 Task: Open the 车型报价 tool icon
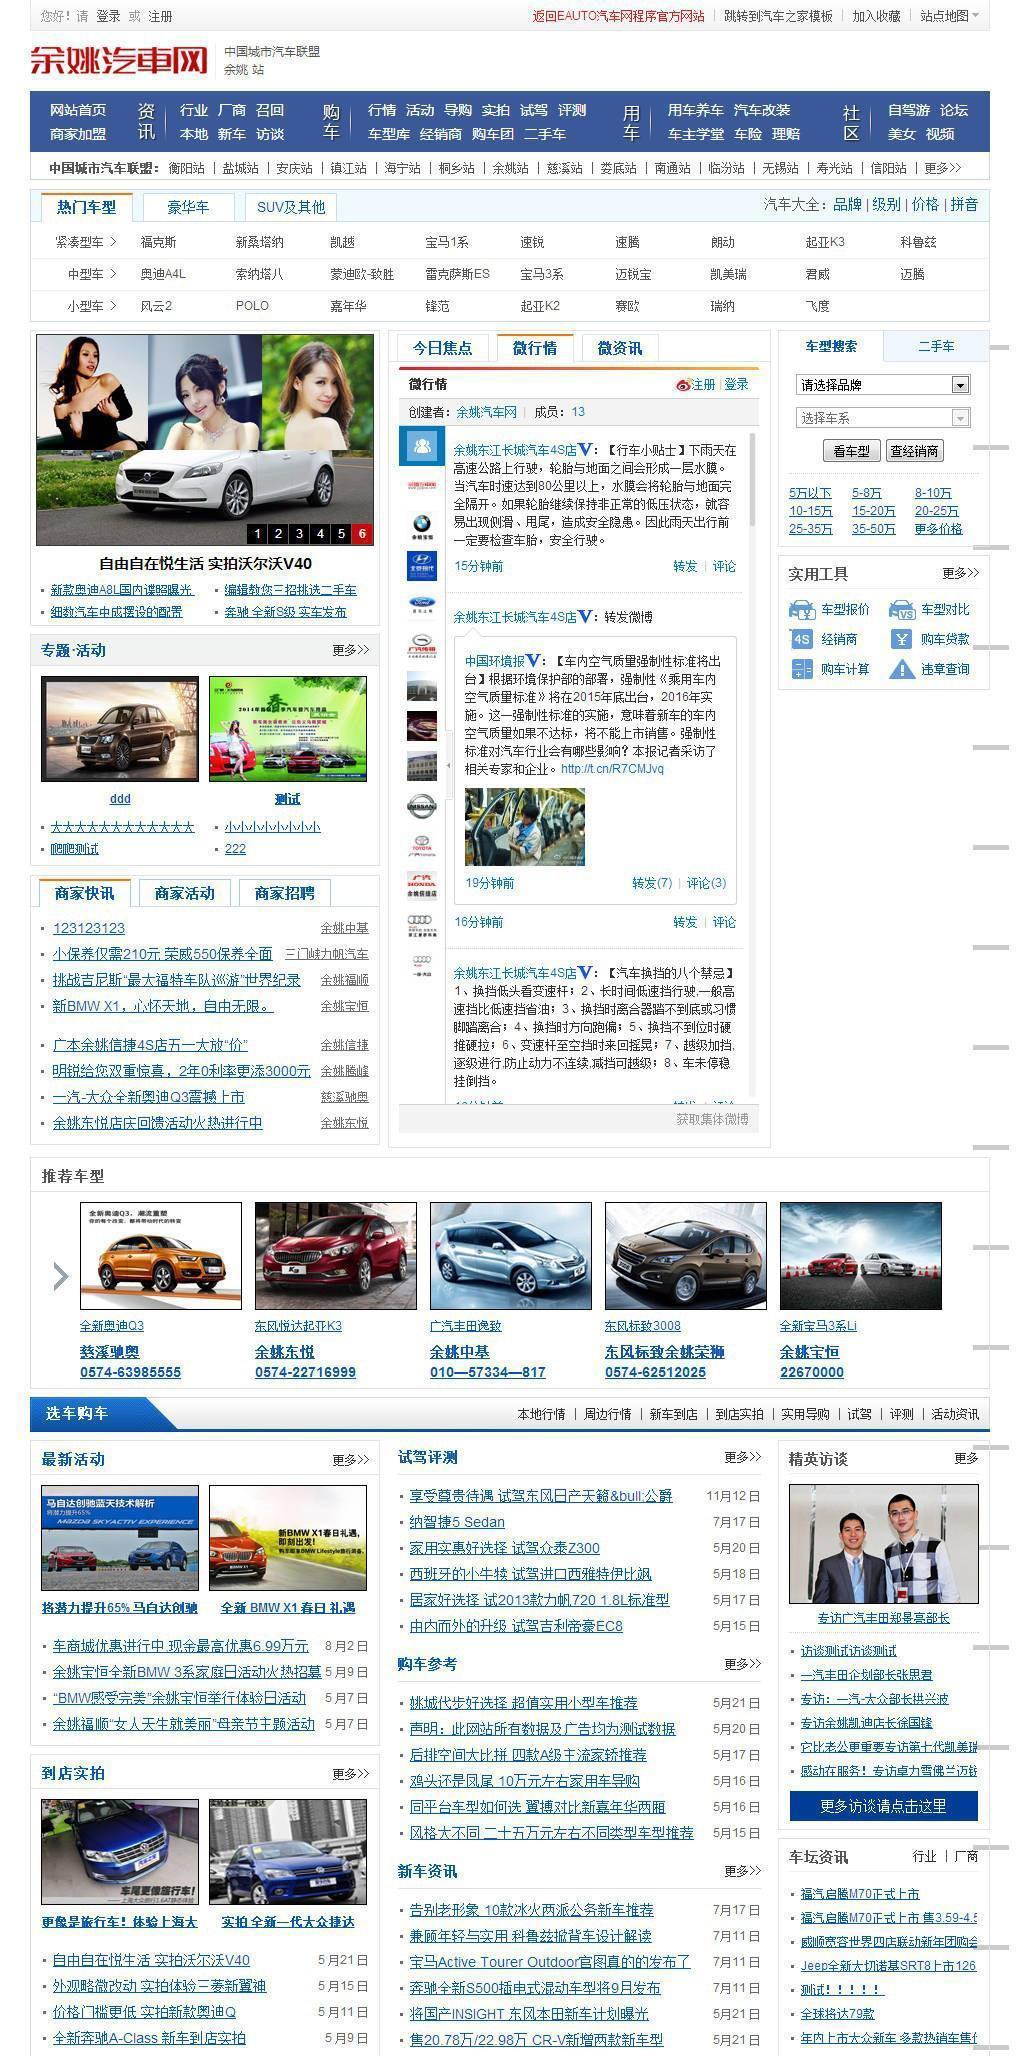click(x=801, y=609)
